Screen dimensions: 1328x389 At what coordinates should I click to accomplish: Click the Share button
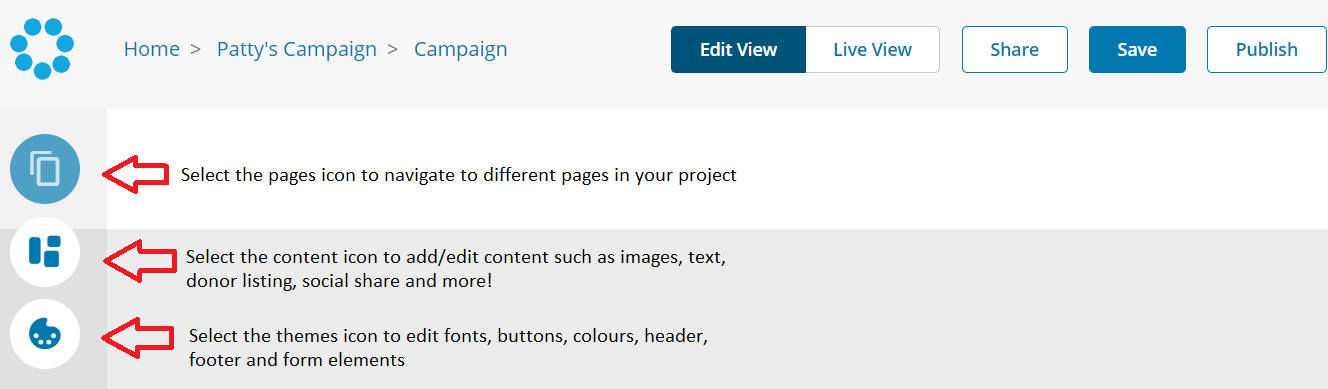pos(1014,49)
